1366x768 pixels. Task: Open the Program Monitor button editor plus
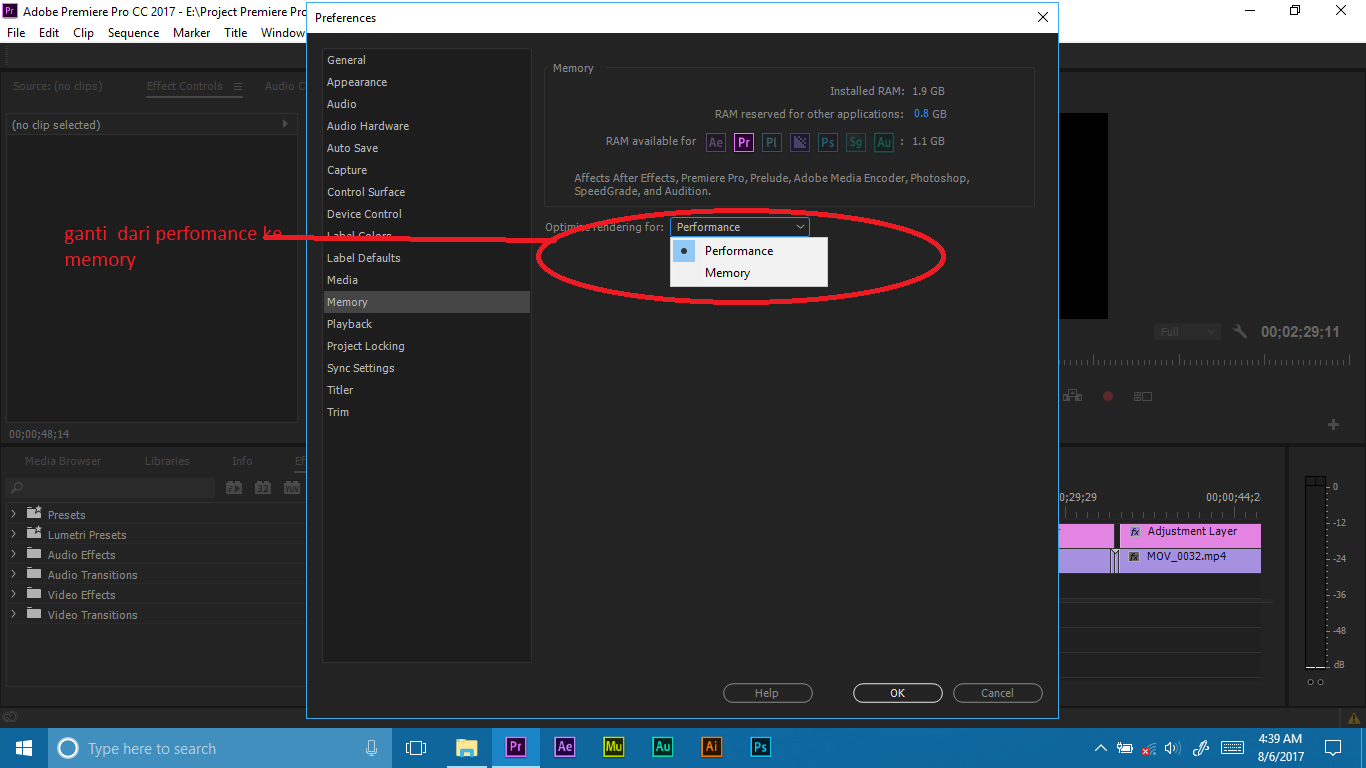pyautogui.click(x=1333, y=425)
